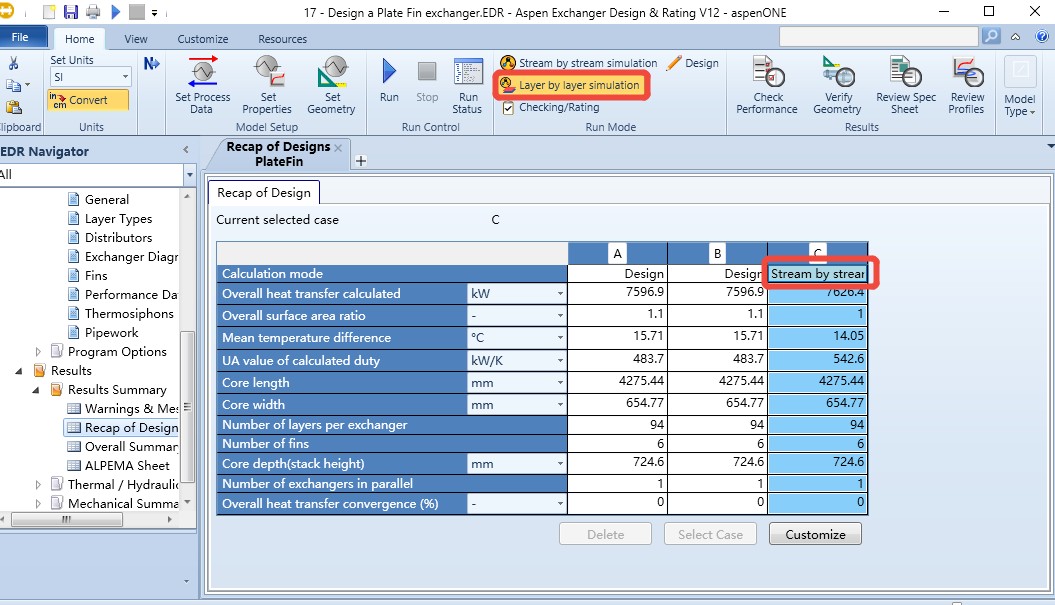Open the Review Spec Sheet
Image resolution: width=1055 pixels, height=605 pixels.
(905, 73)
